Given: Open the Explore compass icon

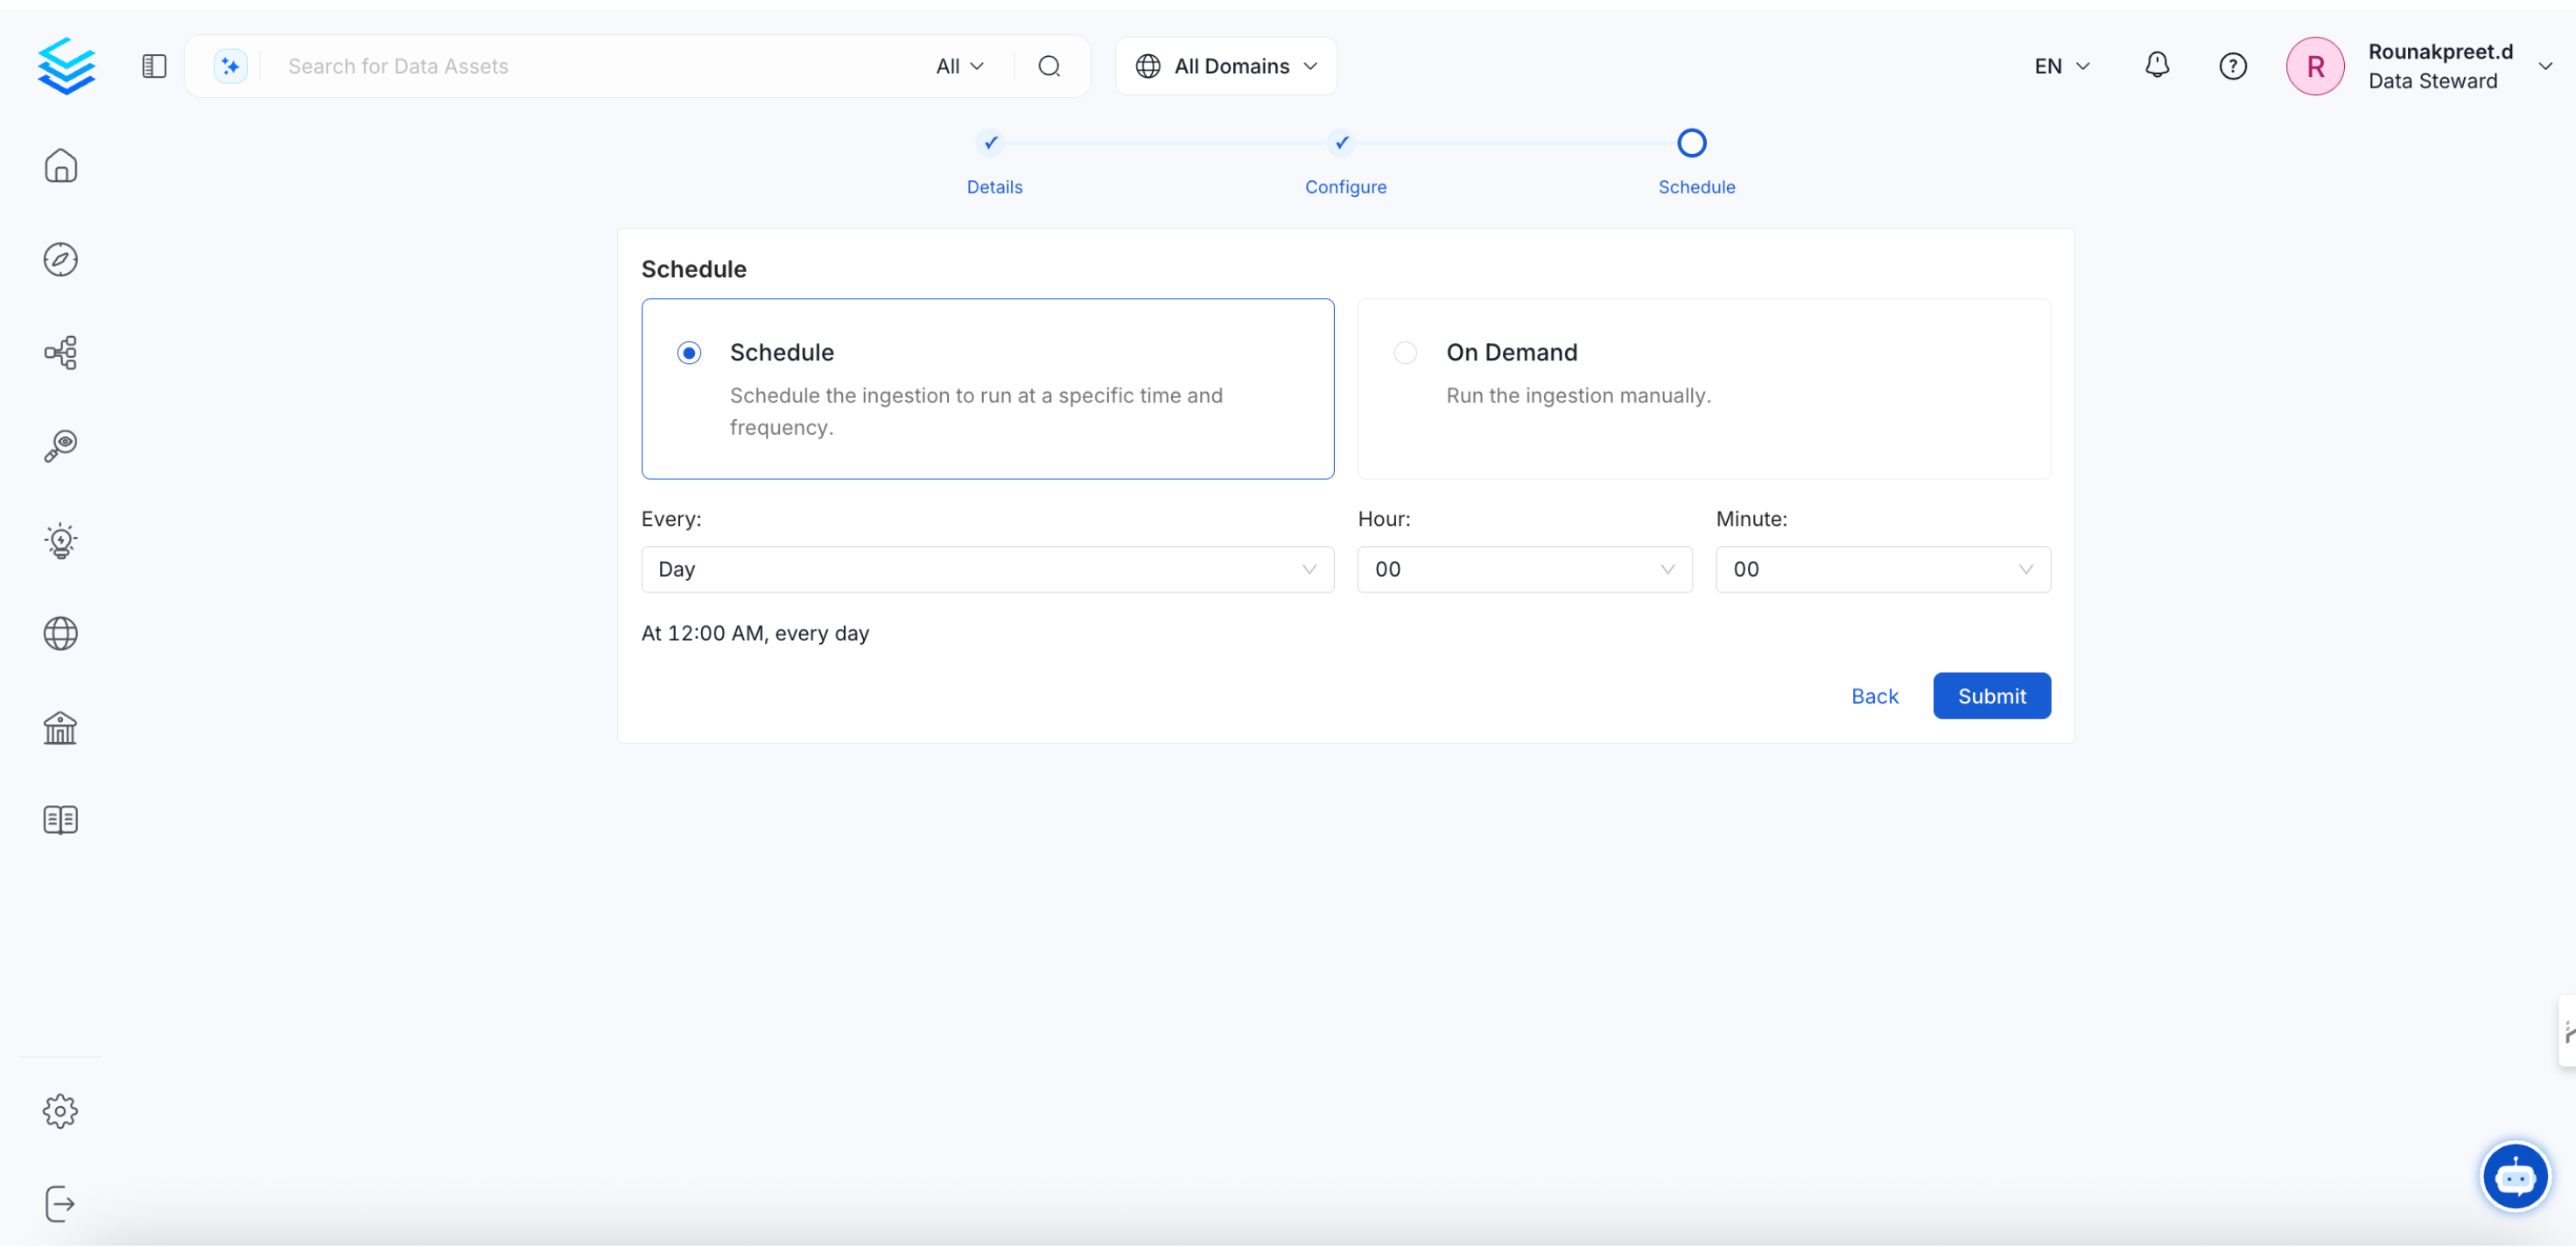Looking at the screenshot, I should [x=60, y=259].
